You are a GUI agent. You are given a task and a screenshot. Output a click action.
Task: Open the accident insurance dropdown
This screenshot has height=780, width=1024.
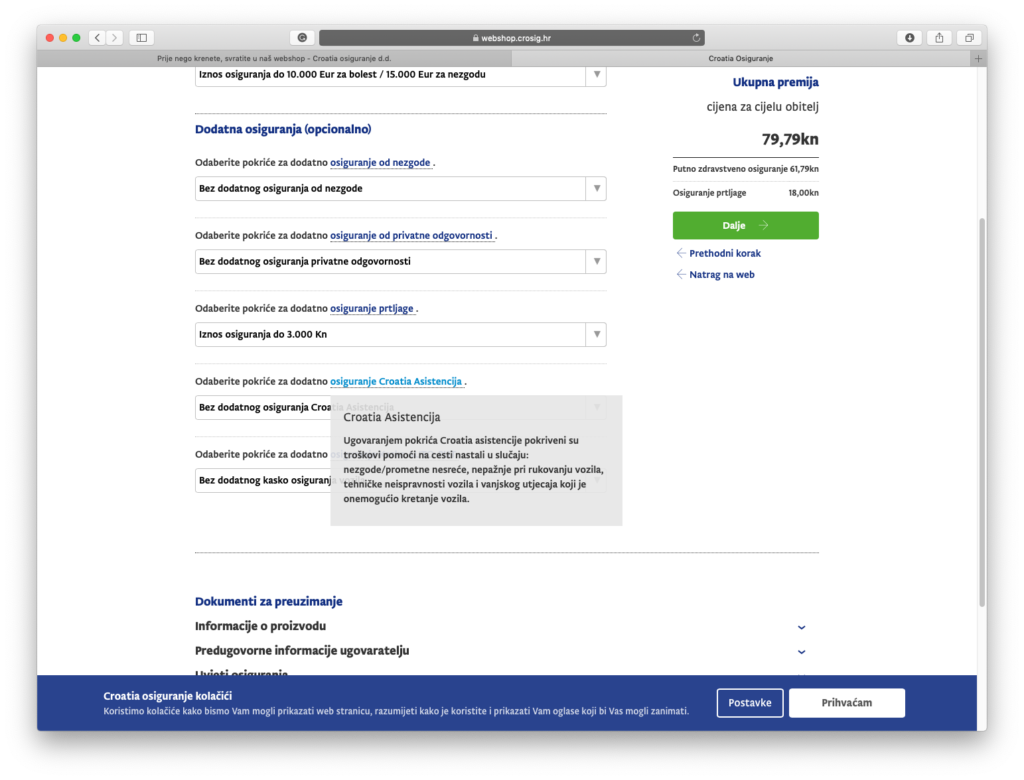tap(400, 189)
